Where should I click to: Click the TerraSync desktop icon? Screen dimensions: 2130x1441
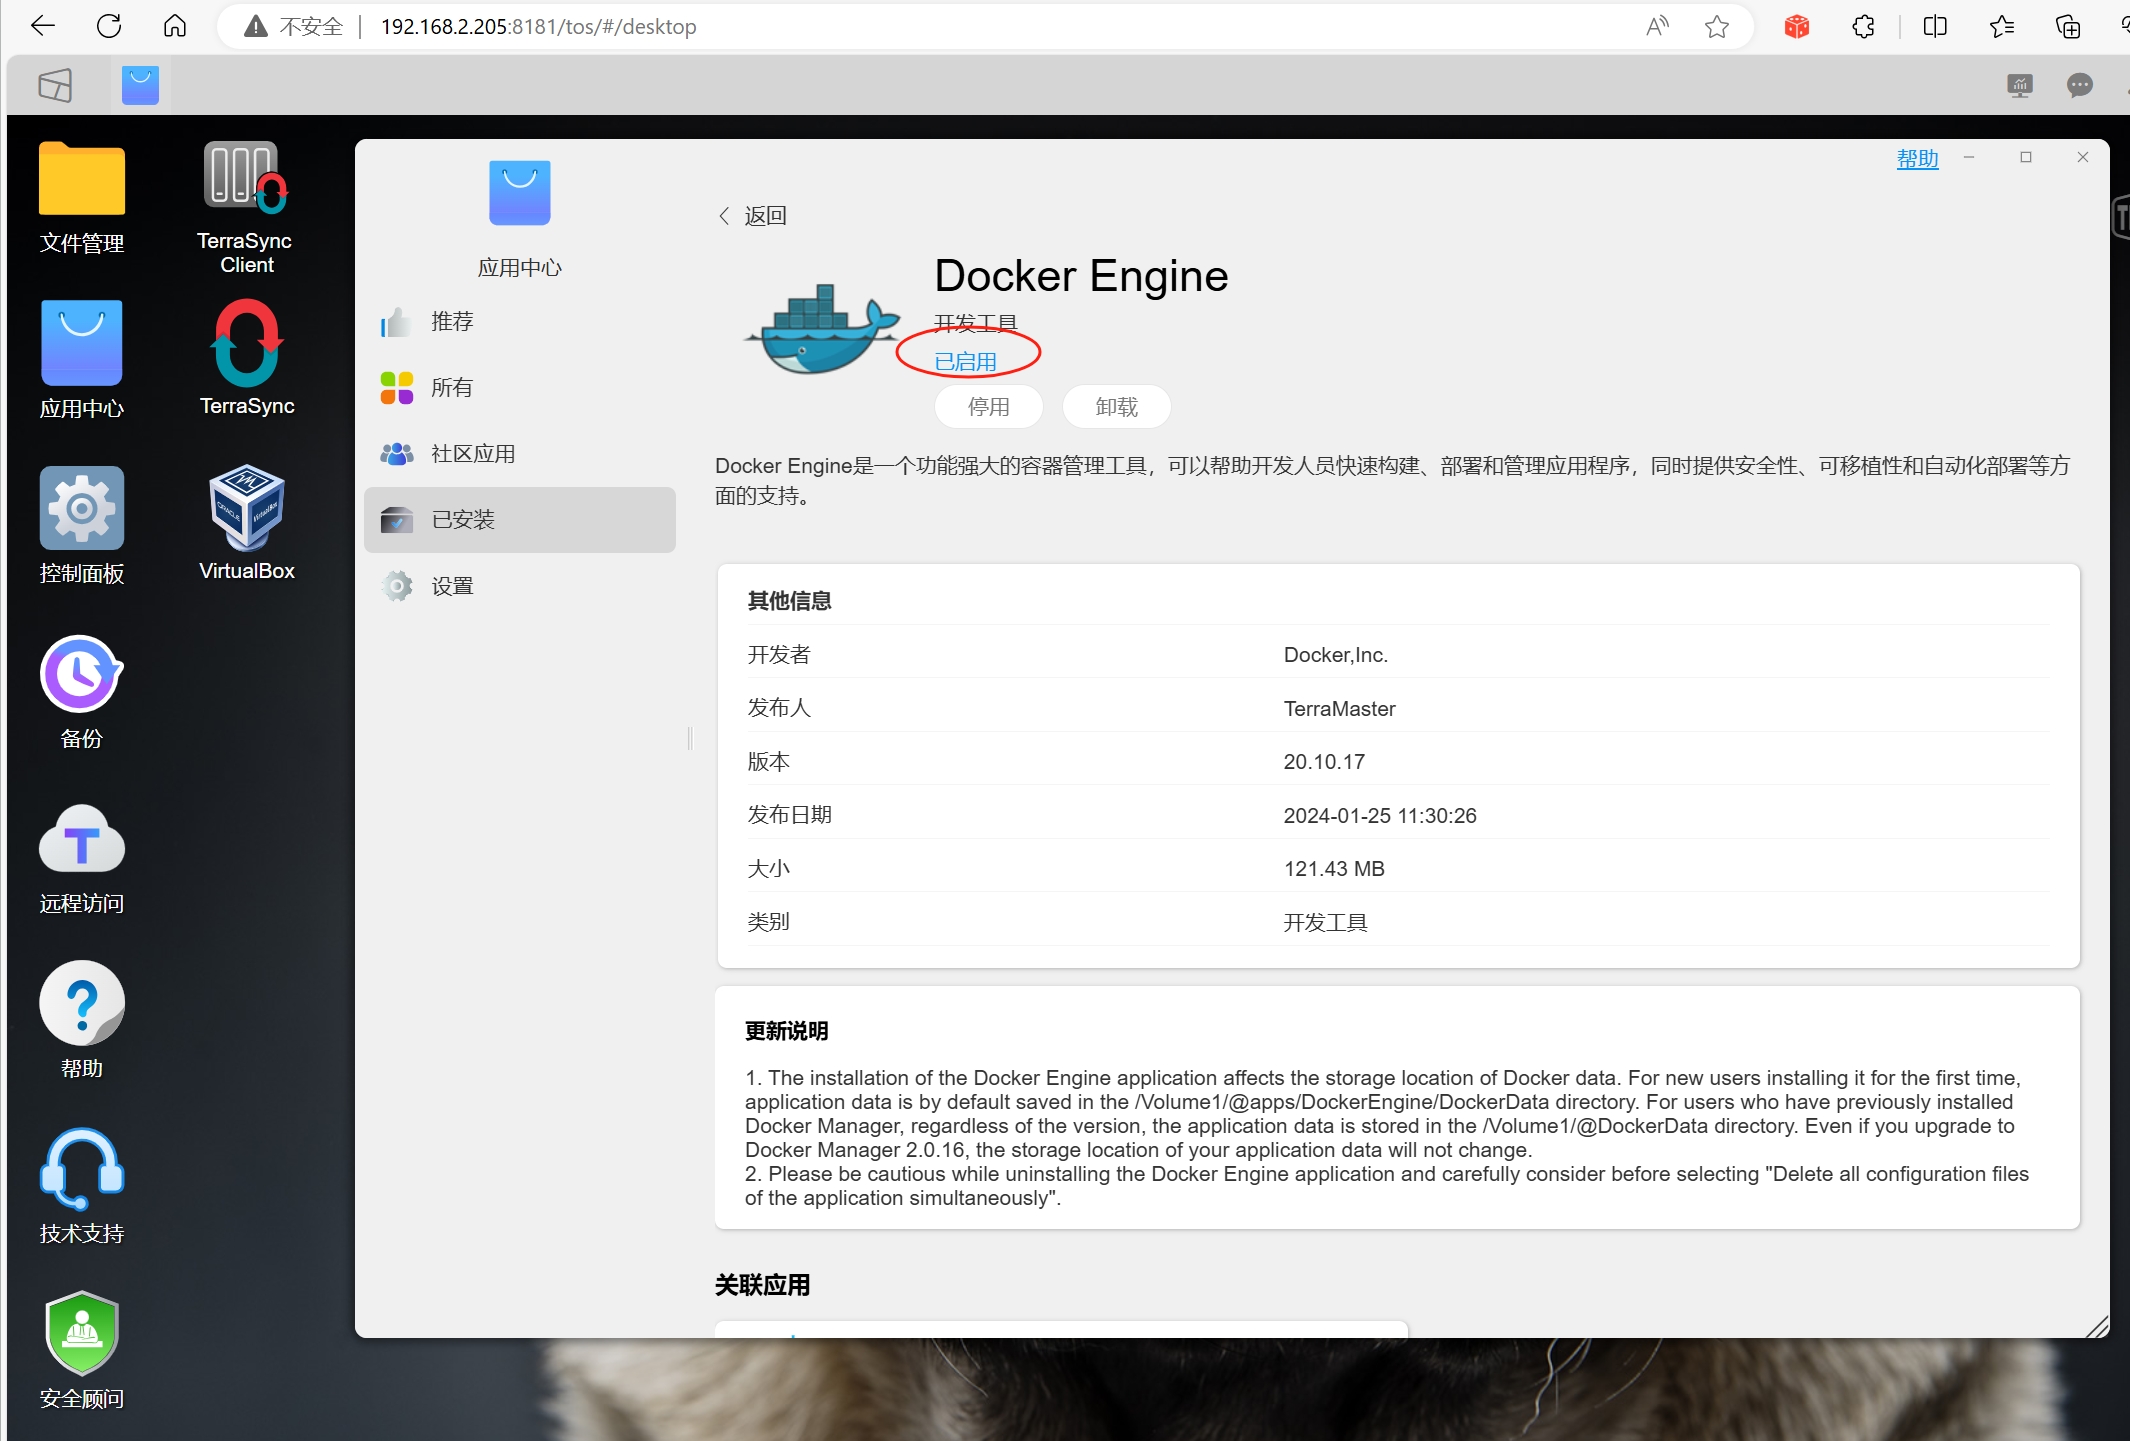point(246,345)
